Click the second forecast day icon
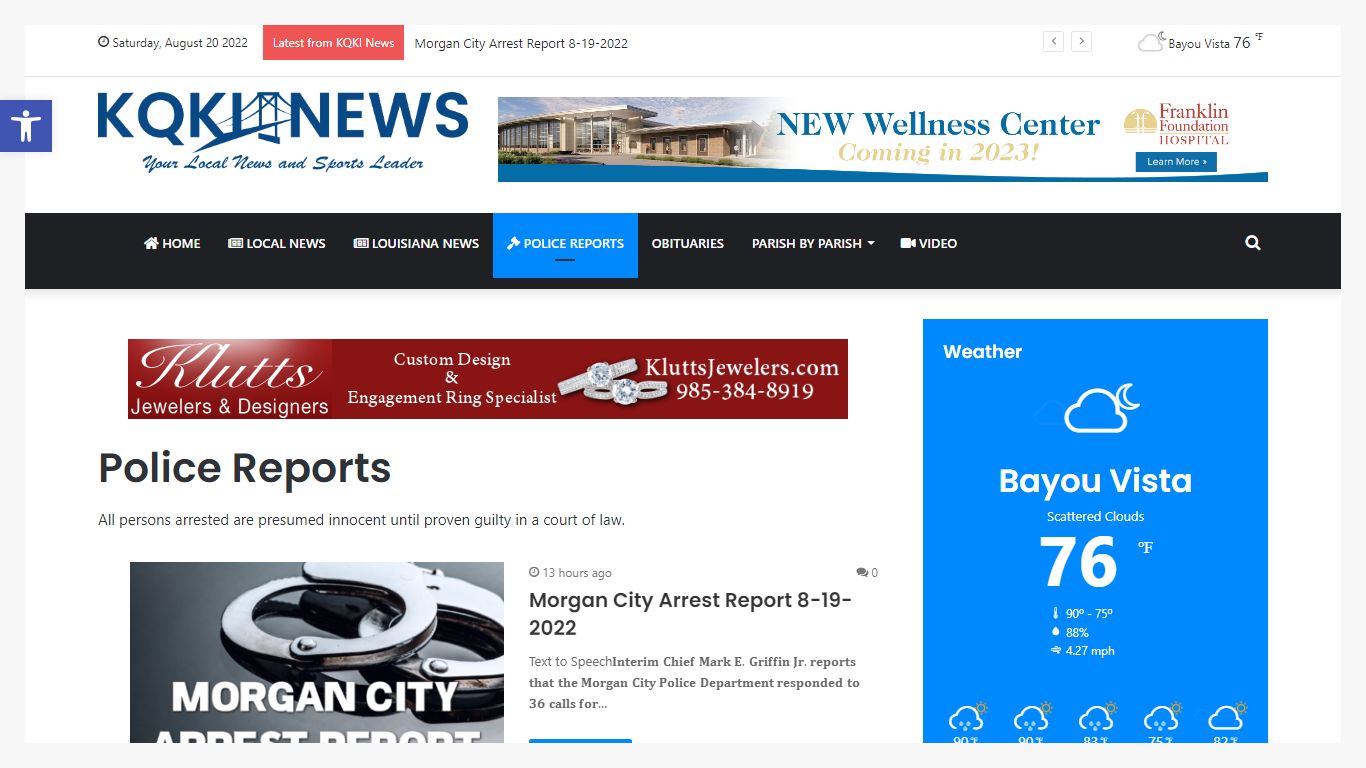 pos(1032,717)
